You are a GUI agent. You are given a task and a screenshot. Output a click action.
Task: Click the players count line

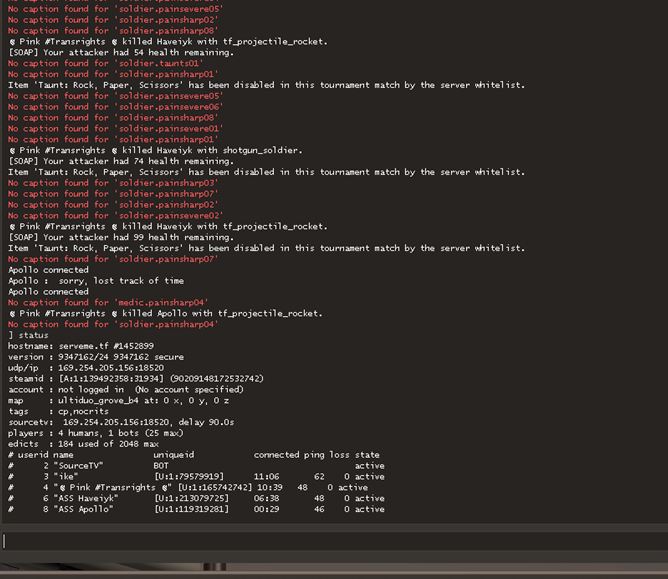pyautogui.click(x=95, y=433)
